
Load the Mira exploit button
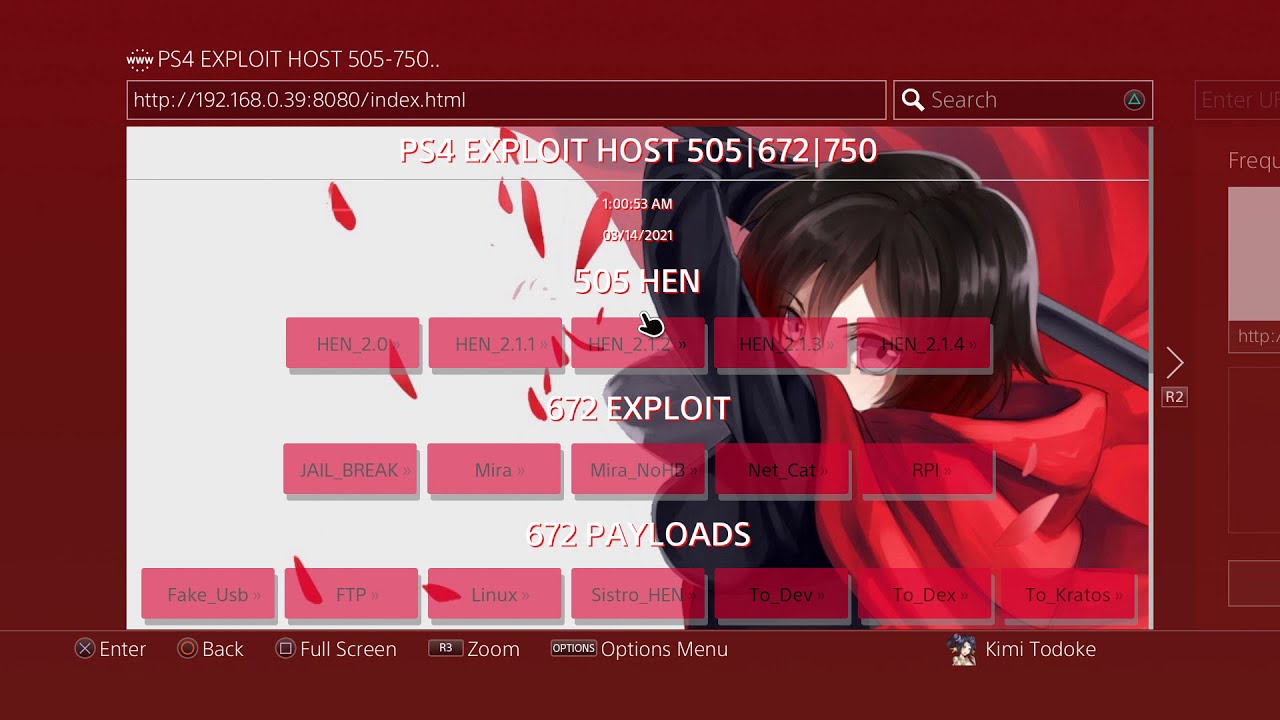pos(494,469)
